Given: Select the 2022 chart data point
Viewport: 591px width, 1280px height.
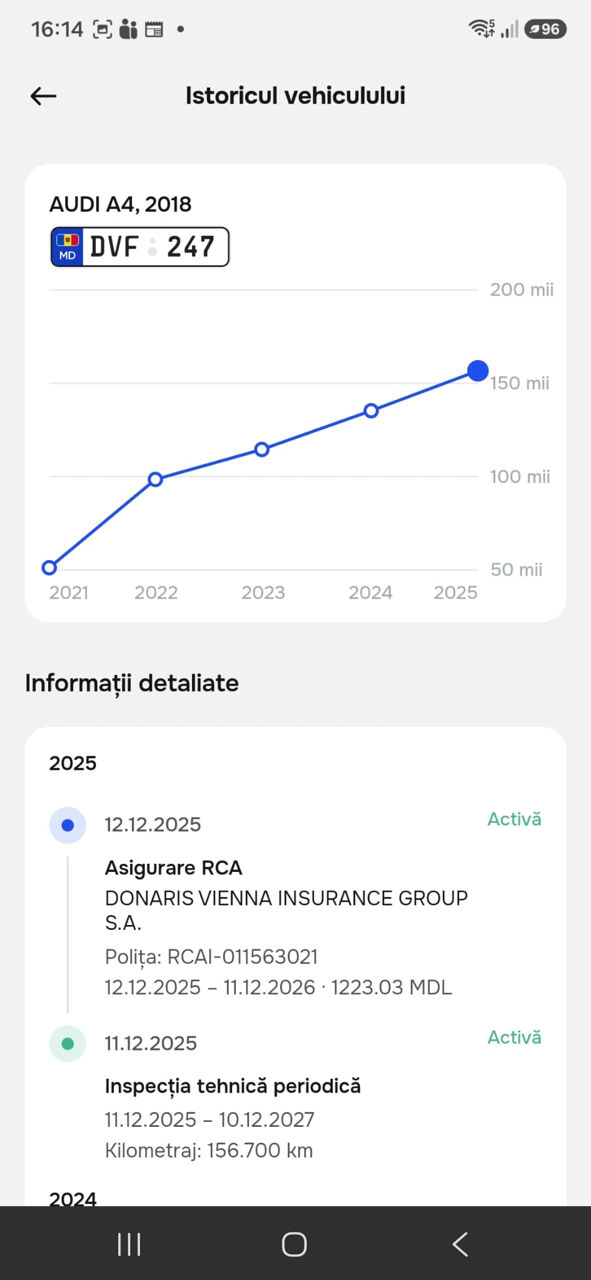Looking at the screenshot, I should [155, 479].
